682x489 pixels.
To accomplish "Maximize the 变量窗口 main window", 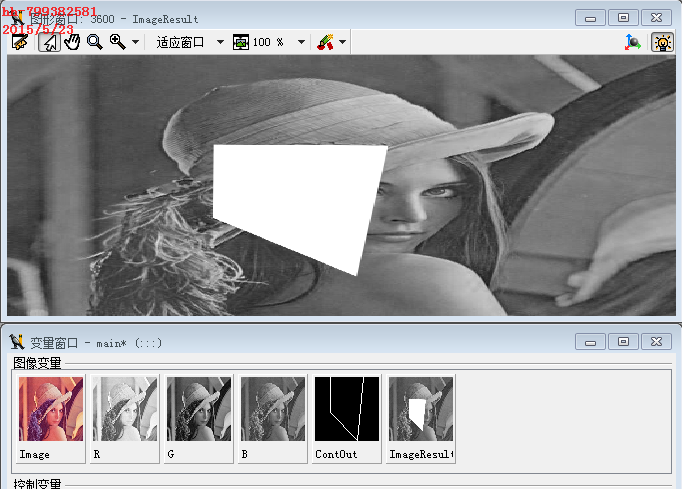I will pos(623,342).
